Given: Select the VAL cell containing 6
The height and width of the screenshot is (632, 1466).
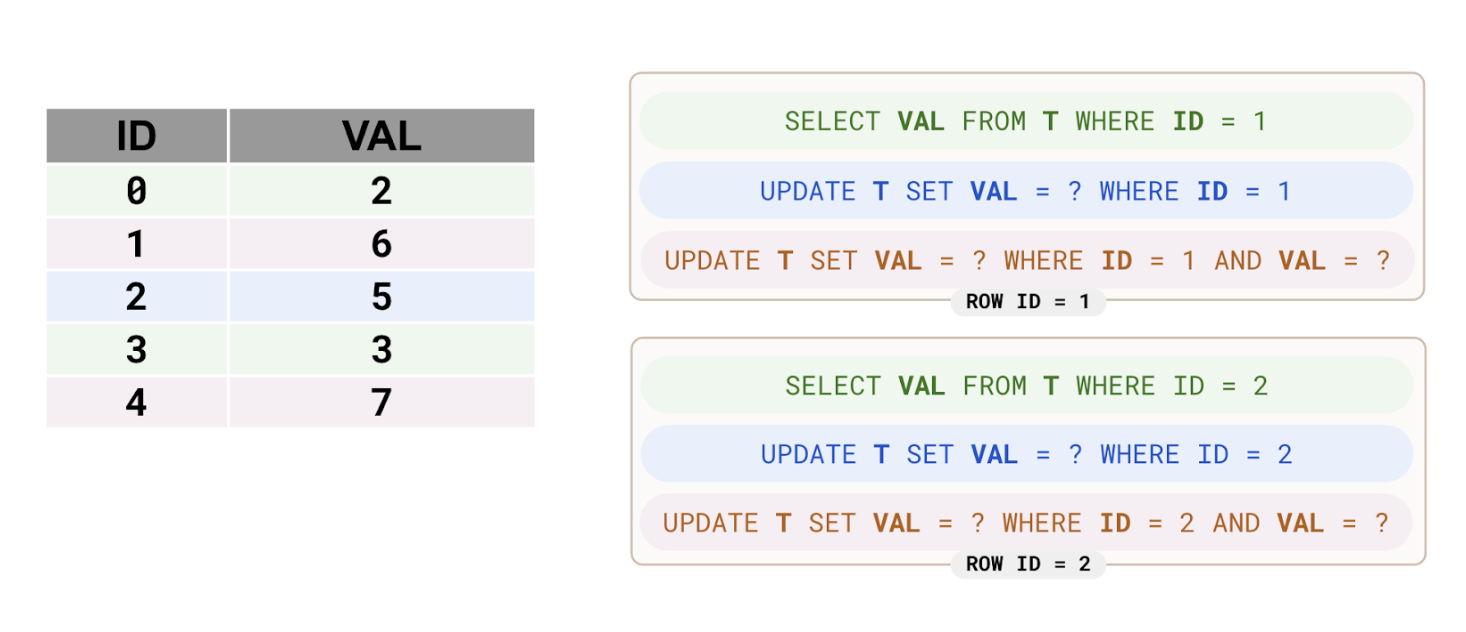Looking at the screenshot, I should point(381,244).
